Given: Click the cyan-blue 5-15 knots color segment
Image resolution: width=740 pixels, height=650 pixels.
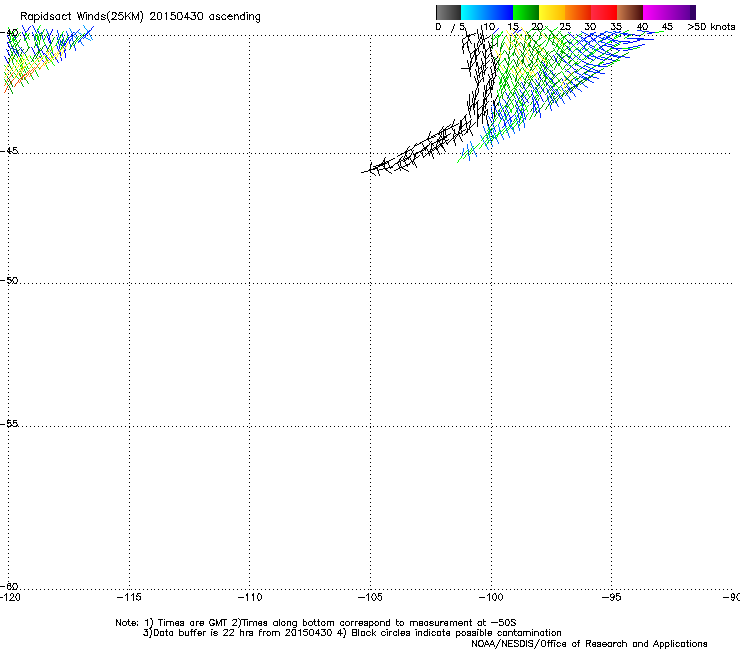Looking at the screenshot, I should [487, 12].
